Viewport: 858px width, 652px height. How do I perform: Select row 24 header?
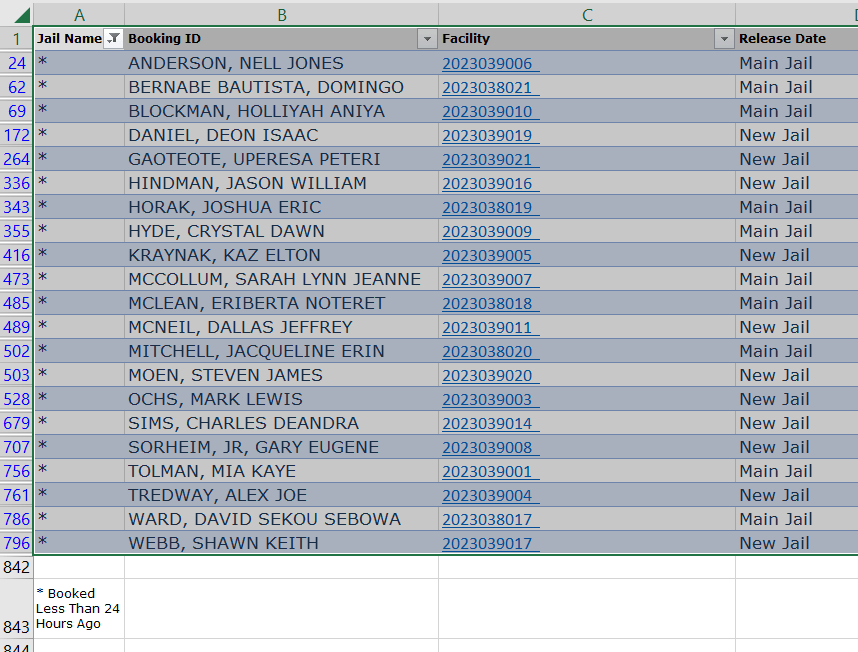click(17, 63)
